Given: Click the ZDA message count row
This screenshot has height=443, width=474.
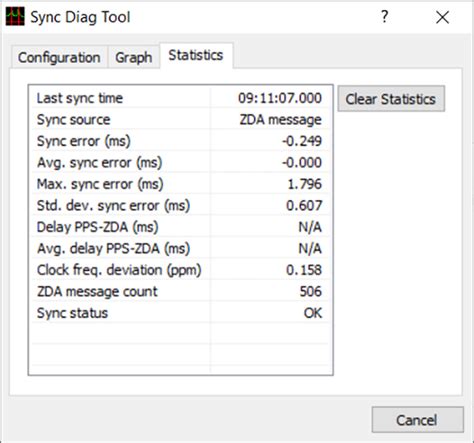Looking at the screenshot, I should [x=180, y=291].
